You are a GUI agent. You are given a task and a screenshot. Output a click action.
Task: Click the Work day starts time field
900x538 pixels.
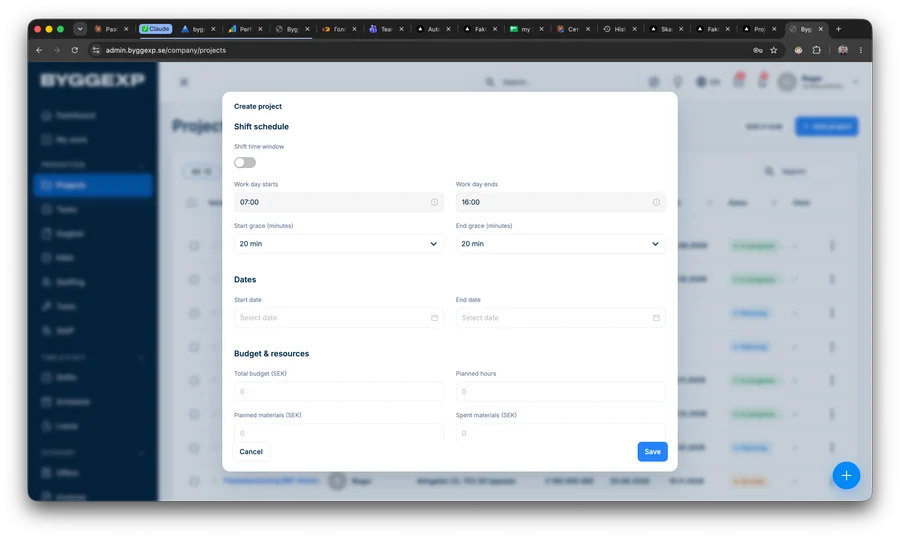[339, 202]
